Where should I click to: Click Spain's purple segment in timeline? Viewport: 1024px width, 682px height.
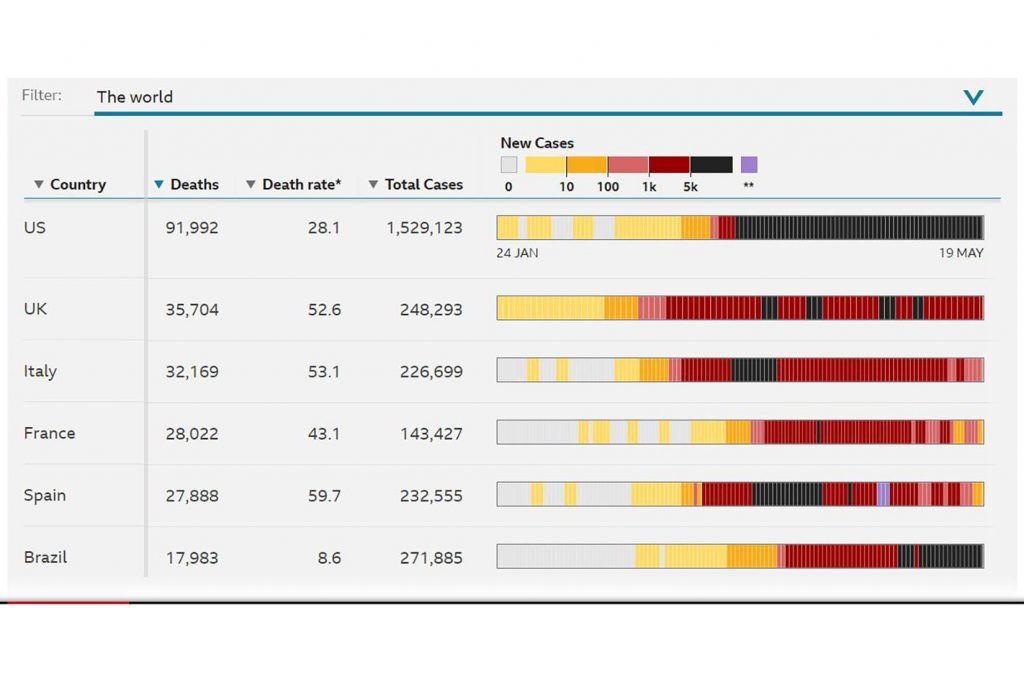pyautogui.click(x=883, y=494)
